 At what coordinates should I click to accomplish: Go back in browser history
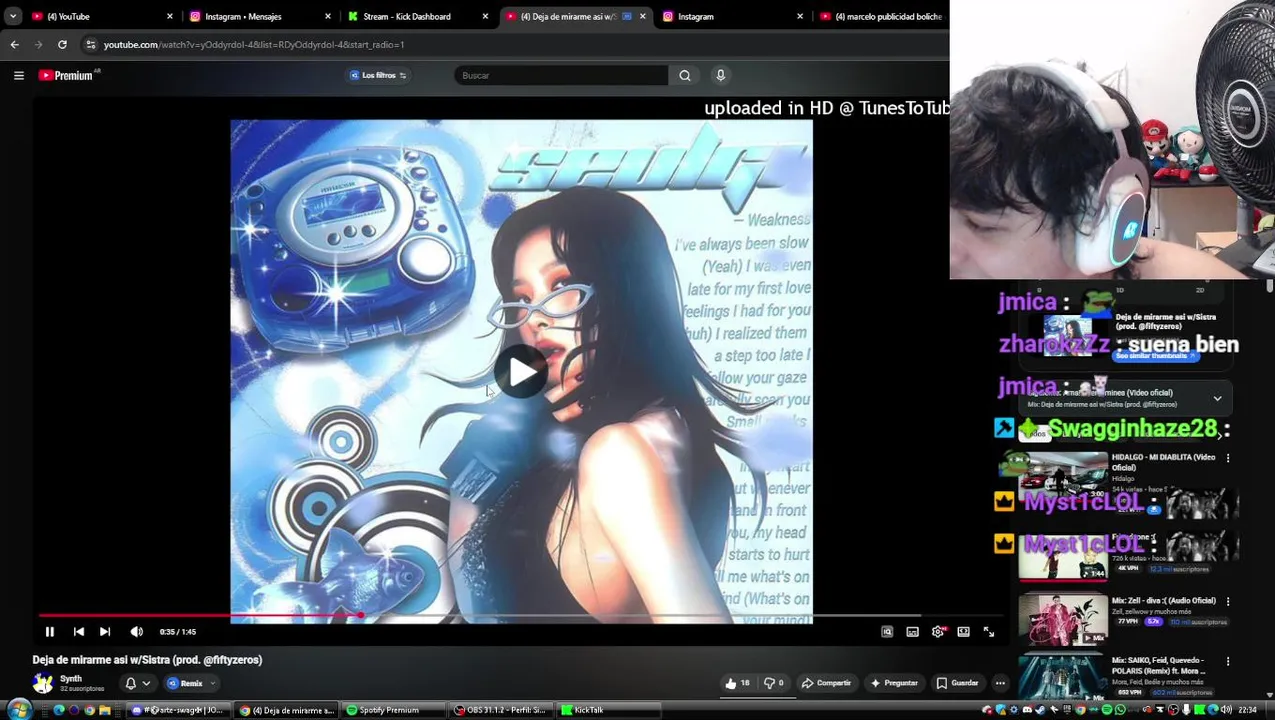pos(14,44)
